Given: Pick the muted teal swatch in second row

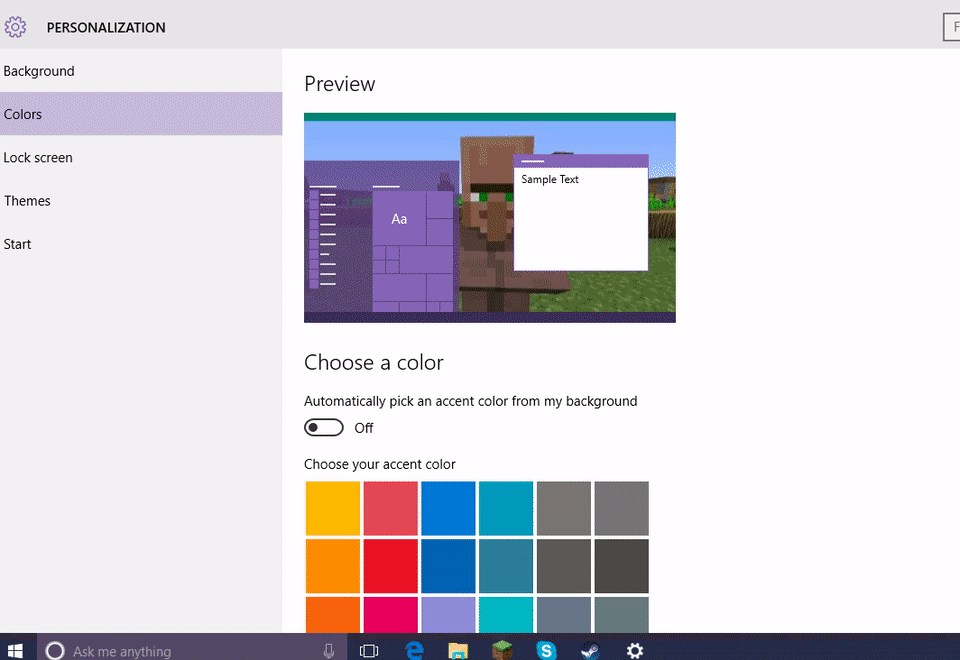Looking at the screenshot, I should [x=506, y=566].
